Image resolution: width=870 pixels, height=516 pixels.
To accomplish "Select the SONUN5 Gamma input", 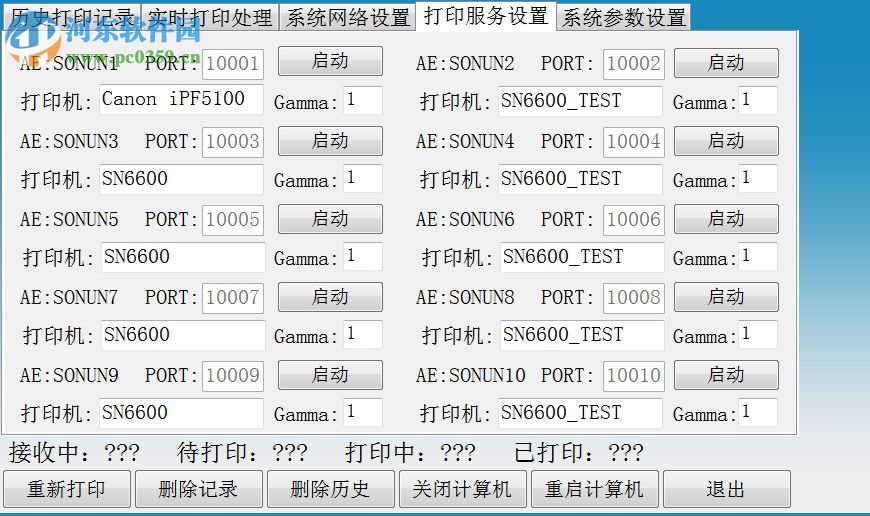I will point(363,256).
